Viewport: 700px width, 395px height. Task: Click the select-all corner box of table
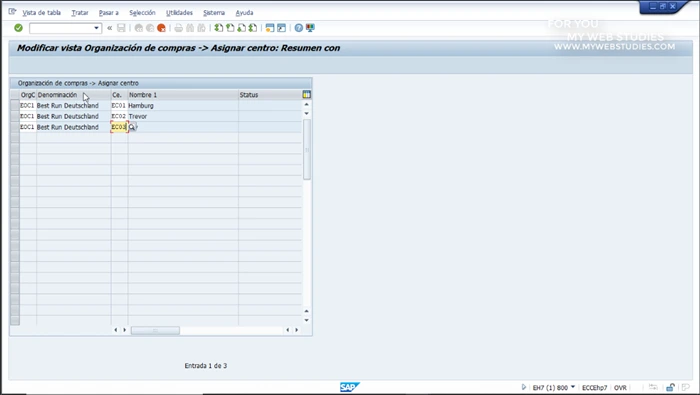(15, 95)
